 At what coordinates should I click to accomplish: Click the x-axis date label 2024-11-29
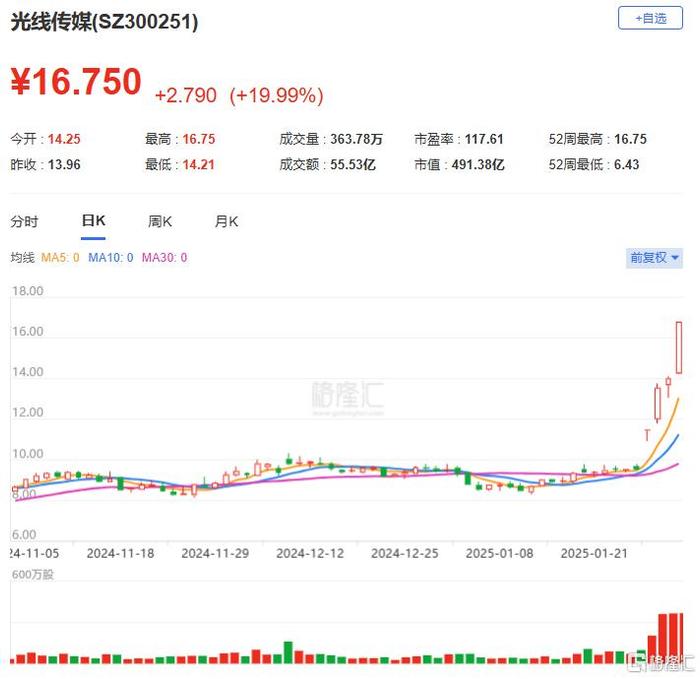click(x=215, y=554)
